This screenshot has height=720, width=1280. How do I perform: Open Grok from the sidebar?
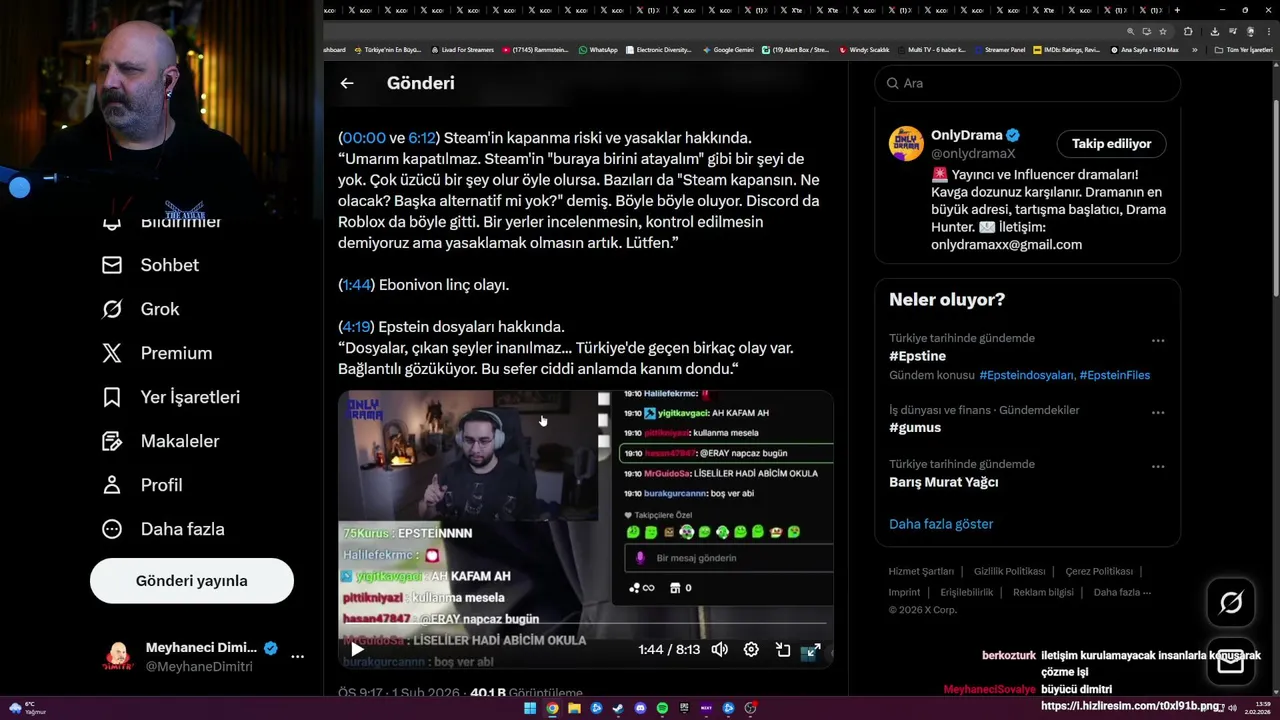coord(141,309)
